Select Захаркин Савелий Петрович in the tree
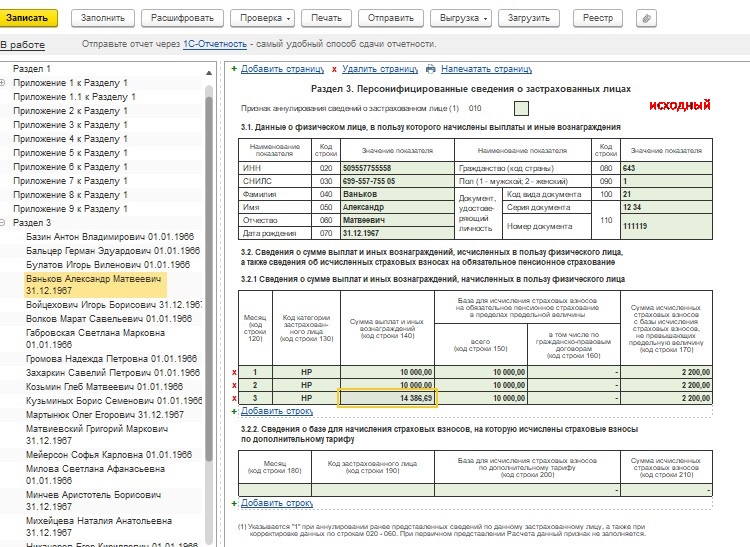 113,372
